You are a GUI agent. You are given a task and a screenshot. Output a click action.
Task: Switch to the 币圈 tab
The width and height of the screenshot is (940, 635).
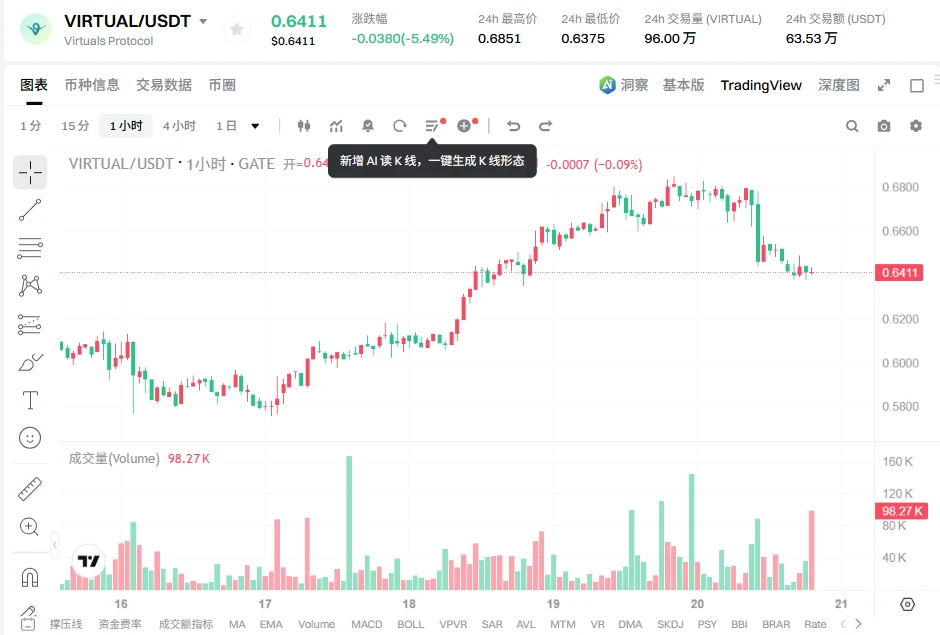[222, 85]
